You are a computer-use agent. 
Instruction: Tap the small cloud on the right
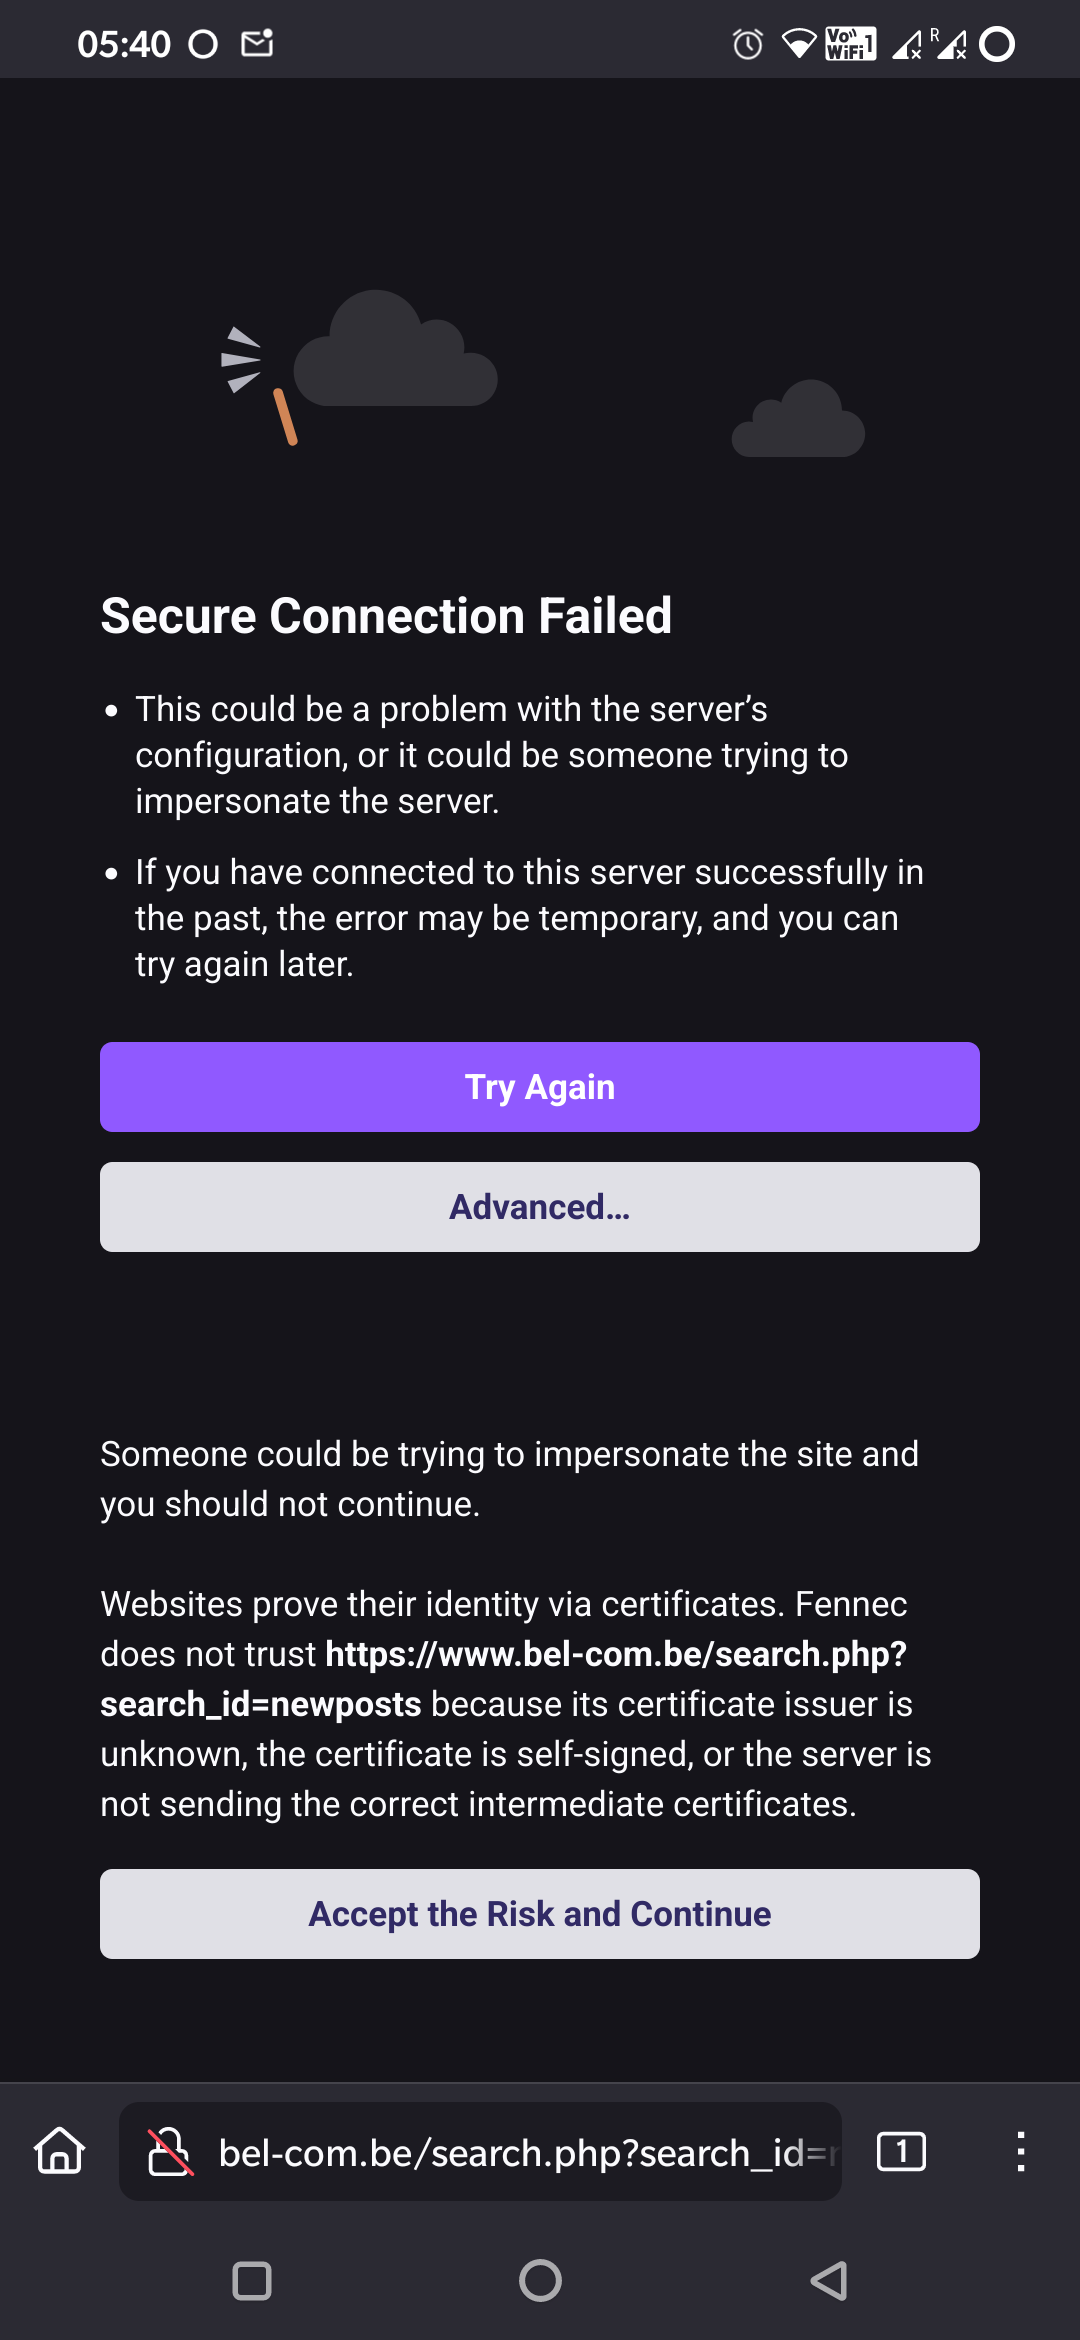click(x=798, y=422)
